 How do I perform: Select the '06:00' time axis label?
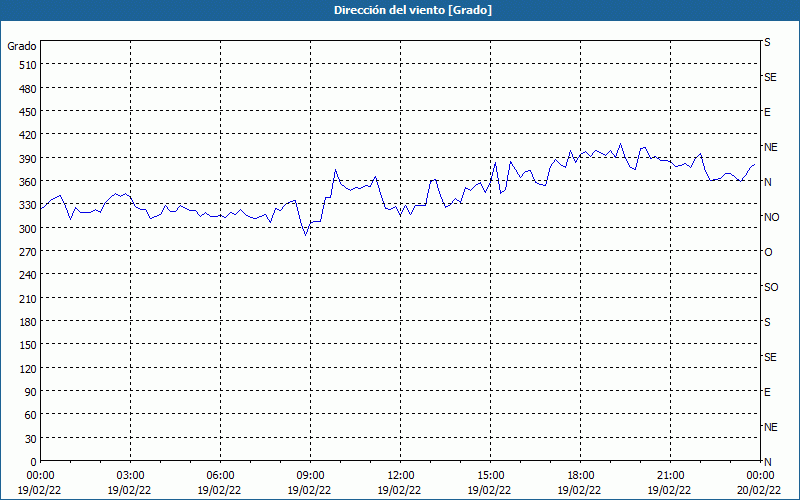220,476
